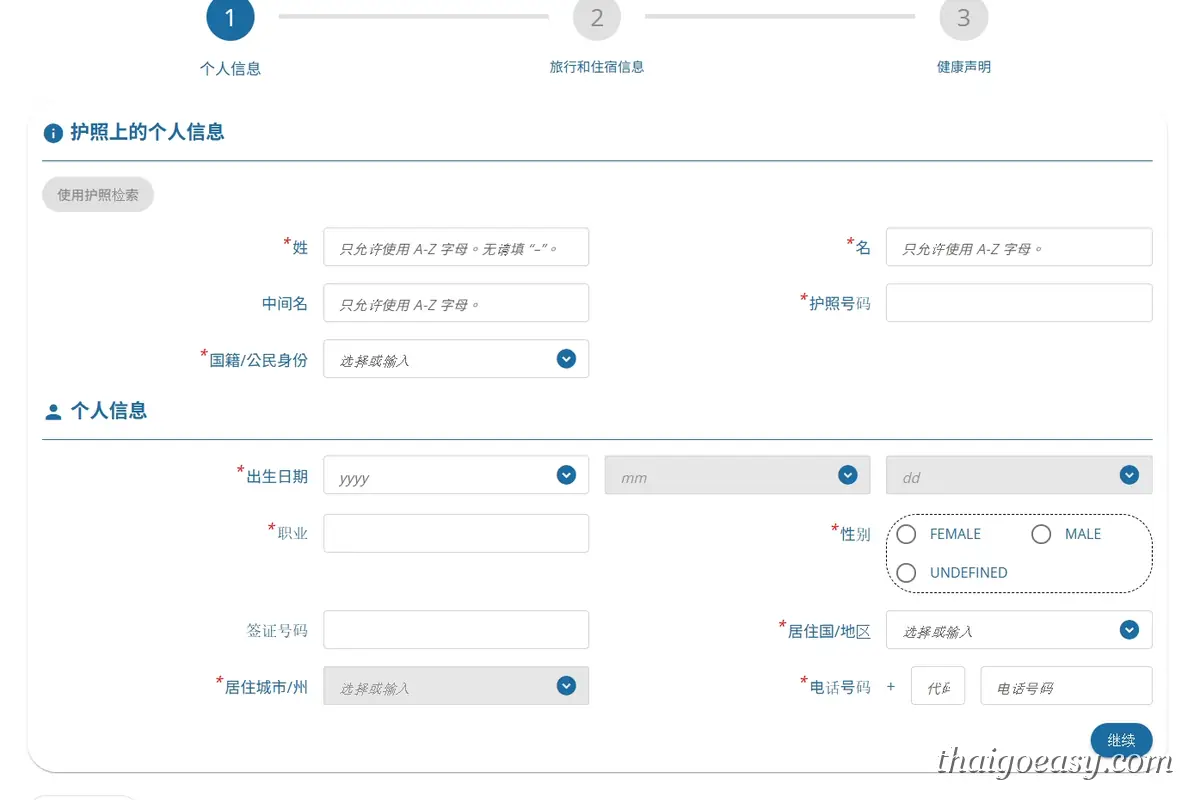Open the birth month mm dropdown
1200x800 pixels.
pos(737,475)
